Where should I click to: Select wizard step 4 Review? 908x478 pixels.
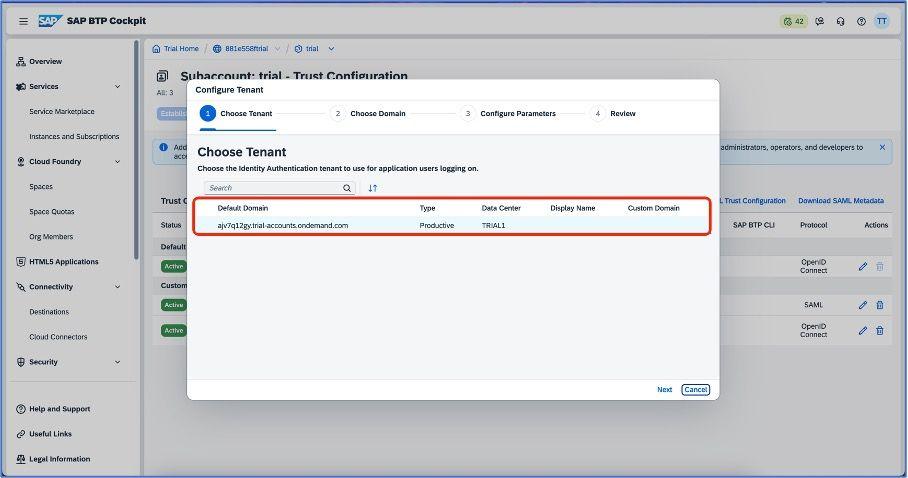coord(613,114)
